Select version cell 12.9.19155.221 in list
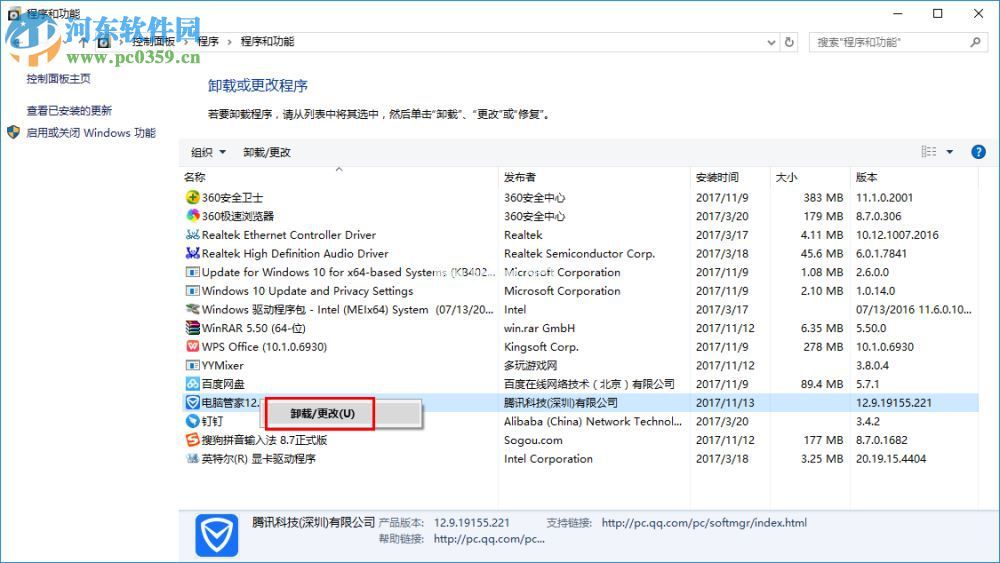The image size is (1000, 563). [893, 403]
